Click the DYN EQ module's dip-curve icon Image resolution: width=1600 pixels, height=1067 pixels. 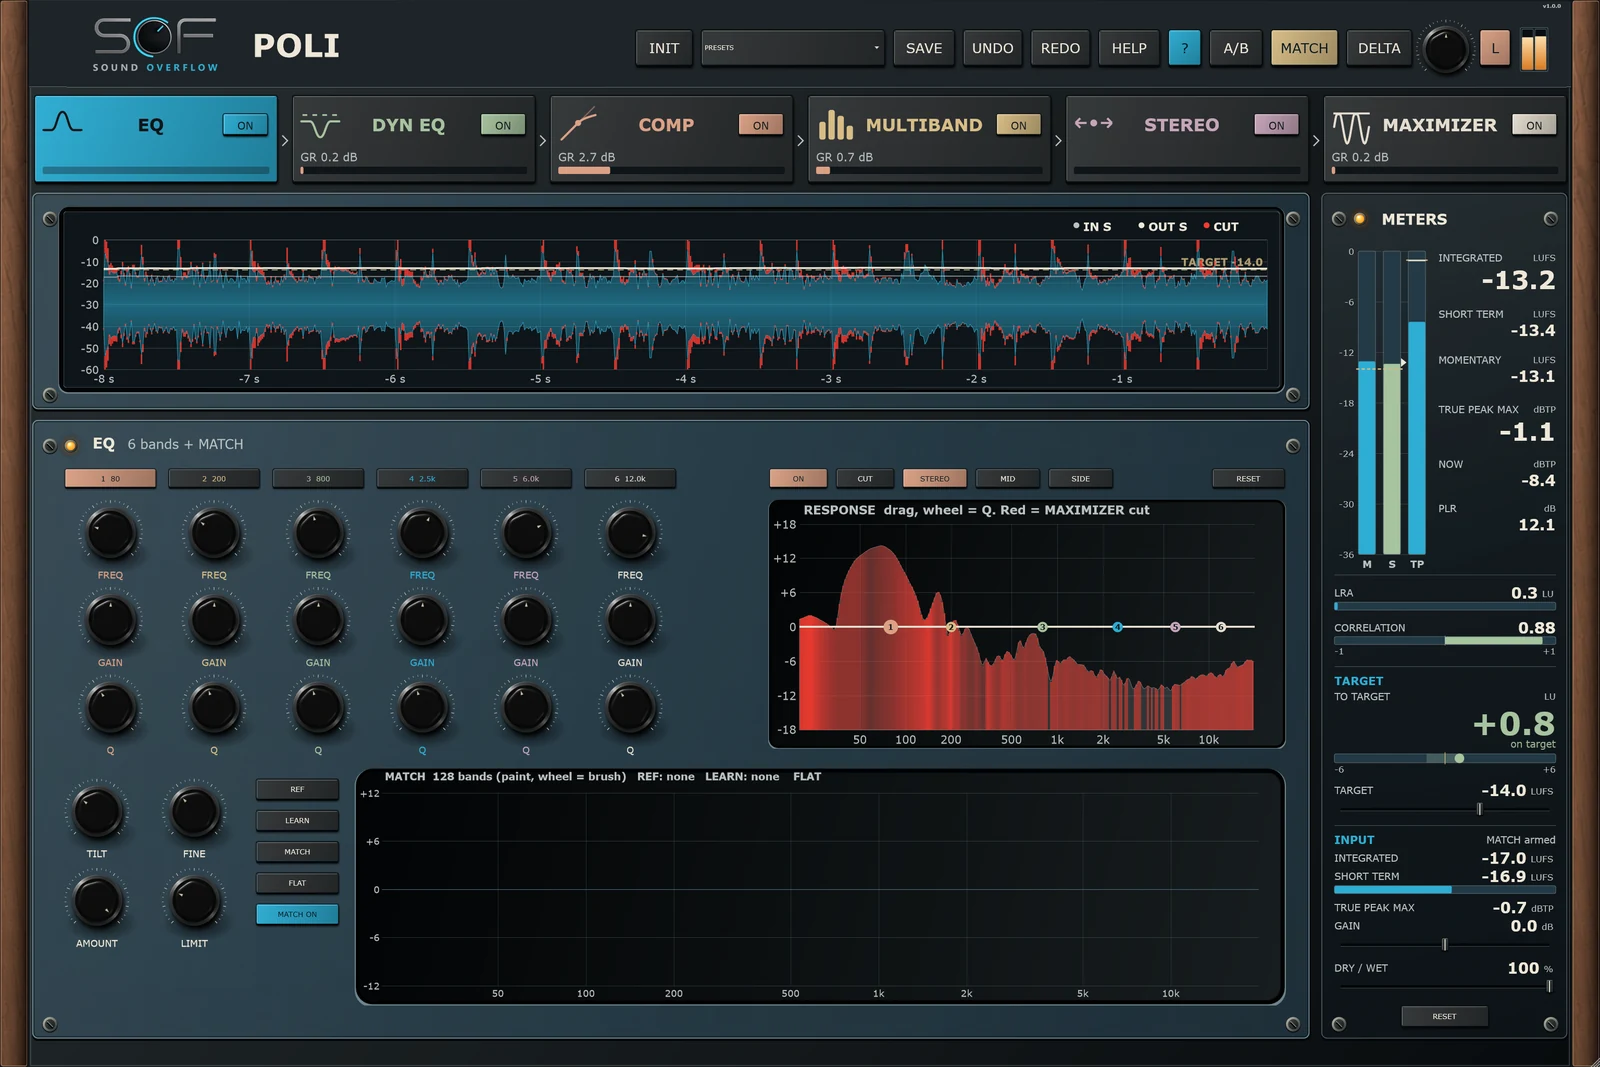tap(320, 125)
